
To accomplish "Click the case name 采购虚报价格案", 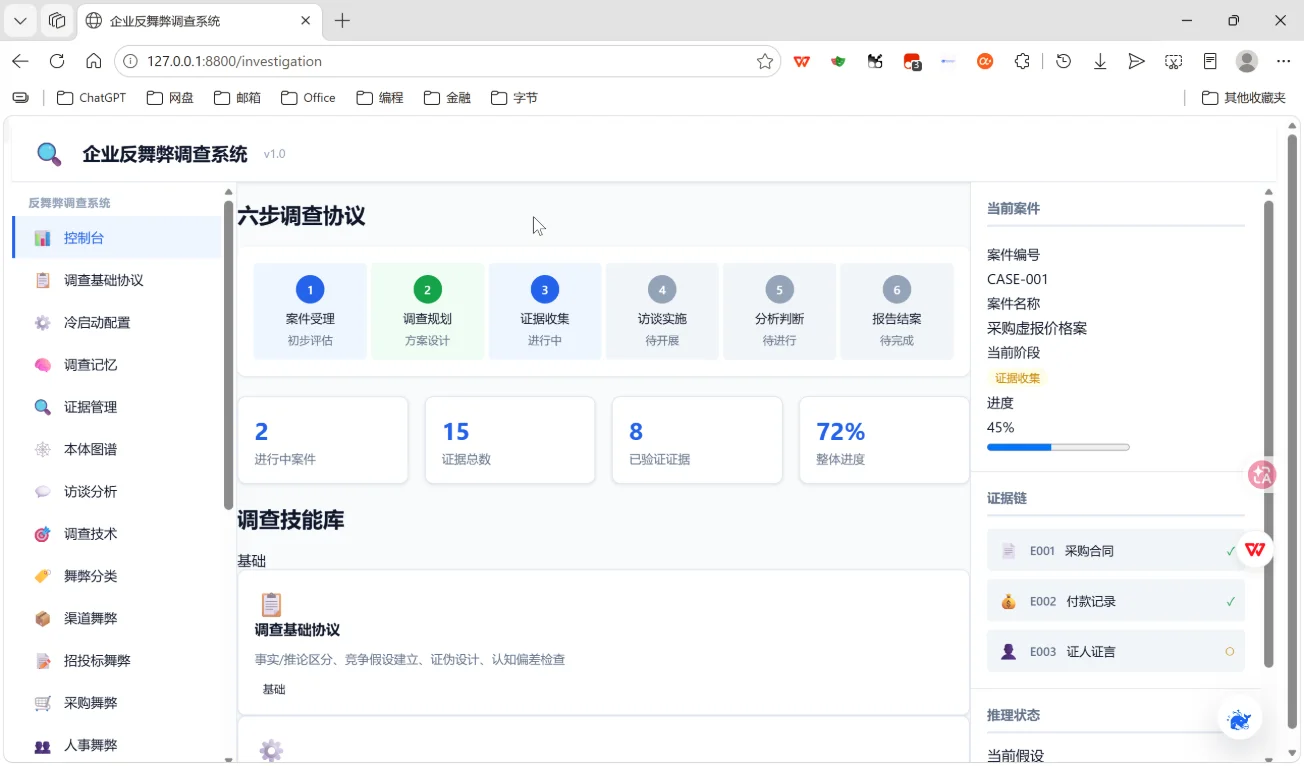I will (1037, 328).
